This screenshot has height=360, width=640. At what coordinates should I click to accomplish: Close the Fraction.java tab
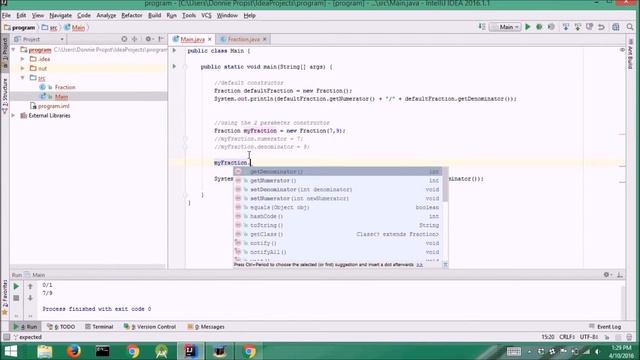pyautogui.click(x=264, y=39)
